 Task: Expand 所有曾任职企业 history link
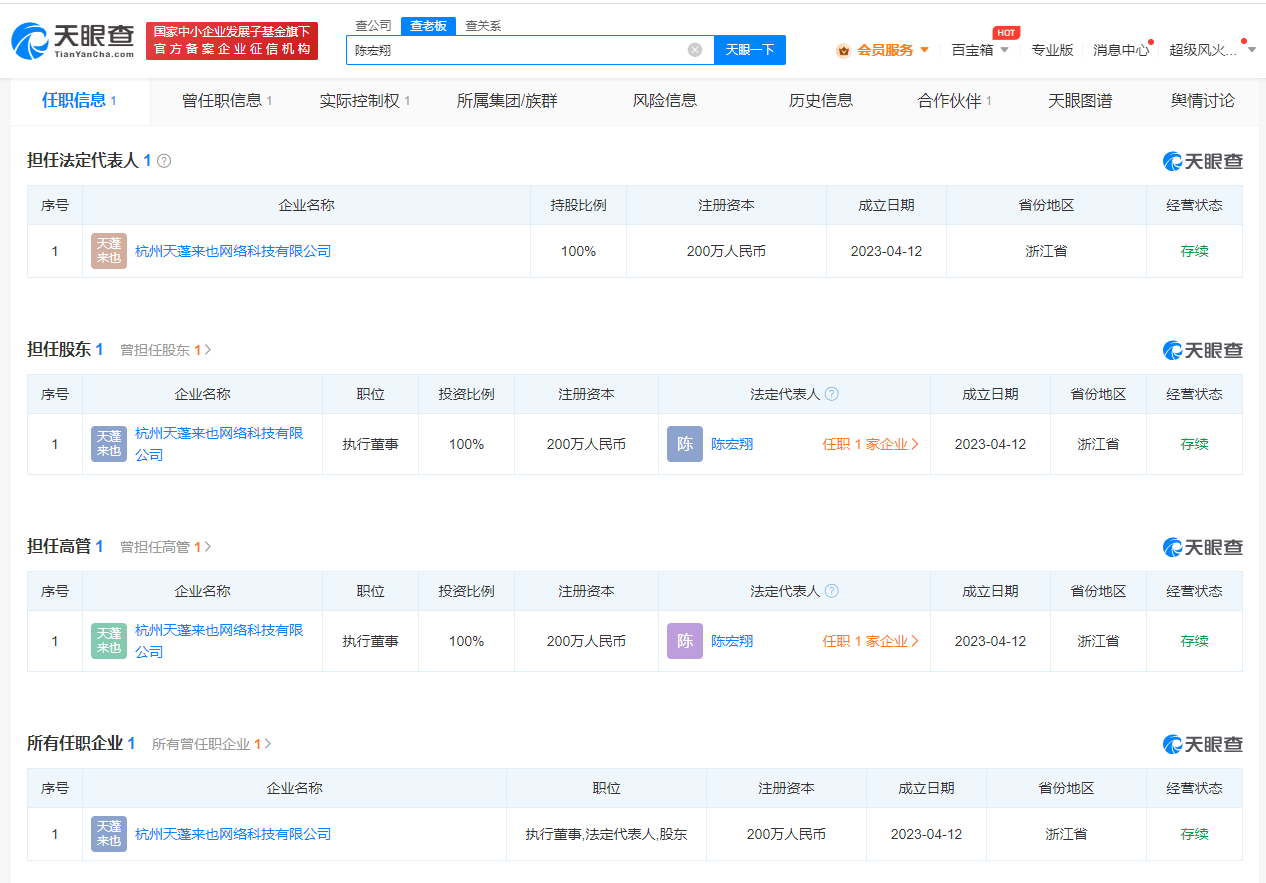coord(211,744)
